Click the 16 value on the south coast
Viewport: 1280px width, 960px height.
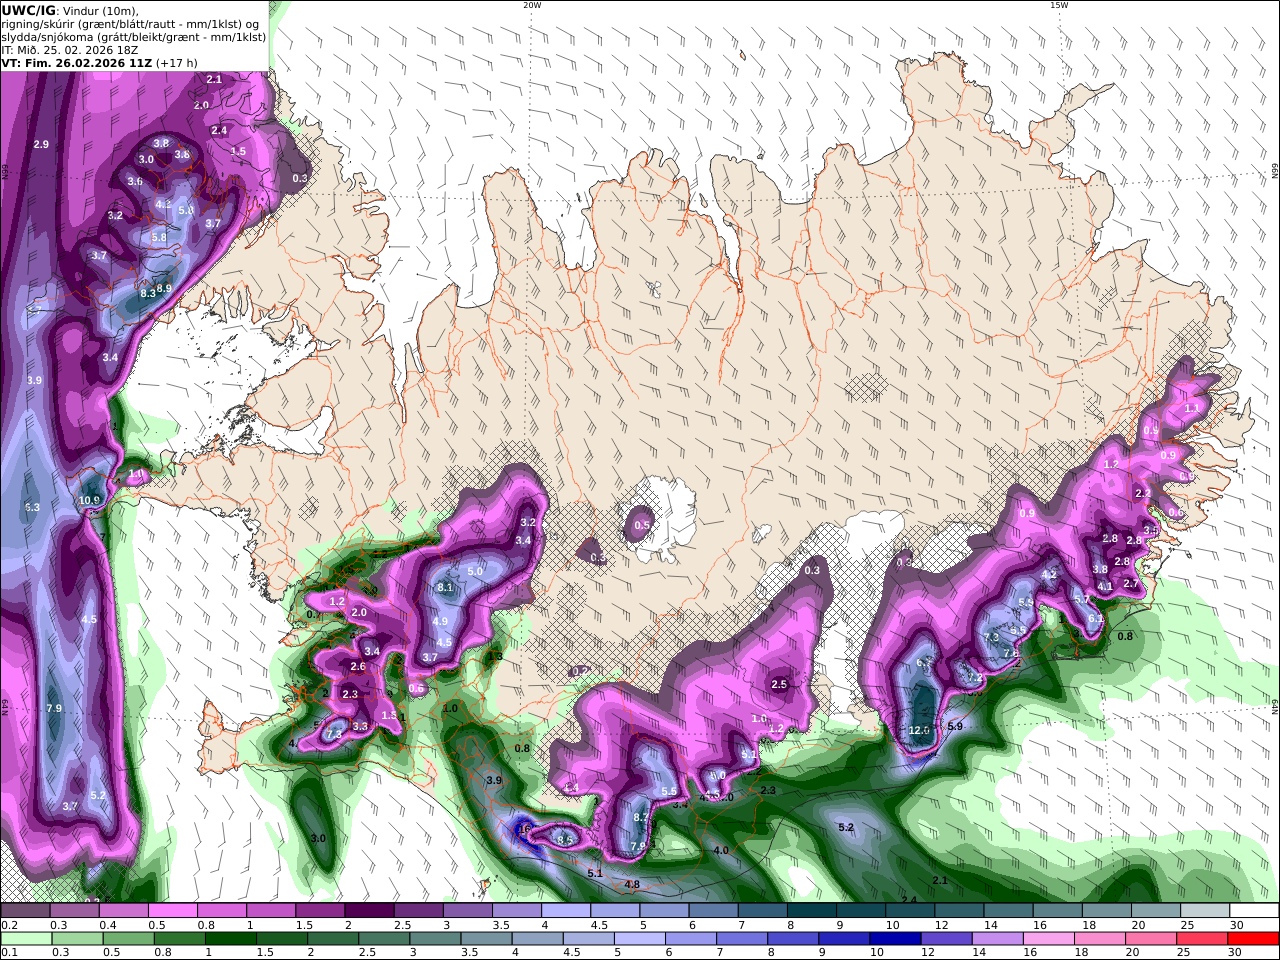(523, 829)
